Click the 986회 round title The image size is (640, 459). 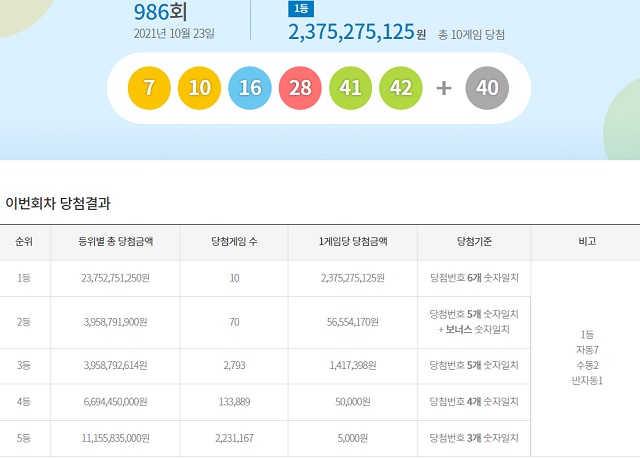160,12
